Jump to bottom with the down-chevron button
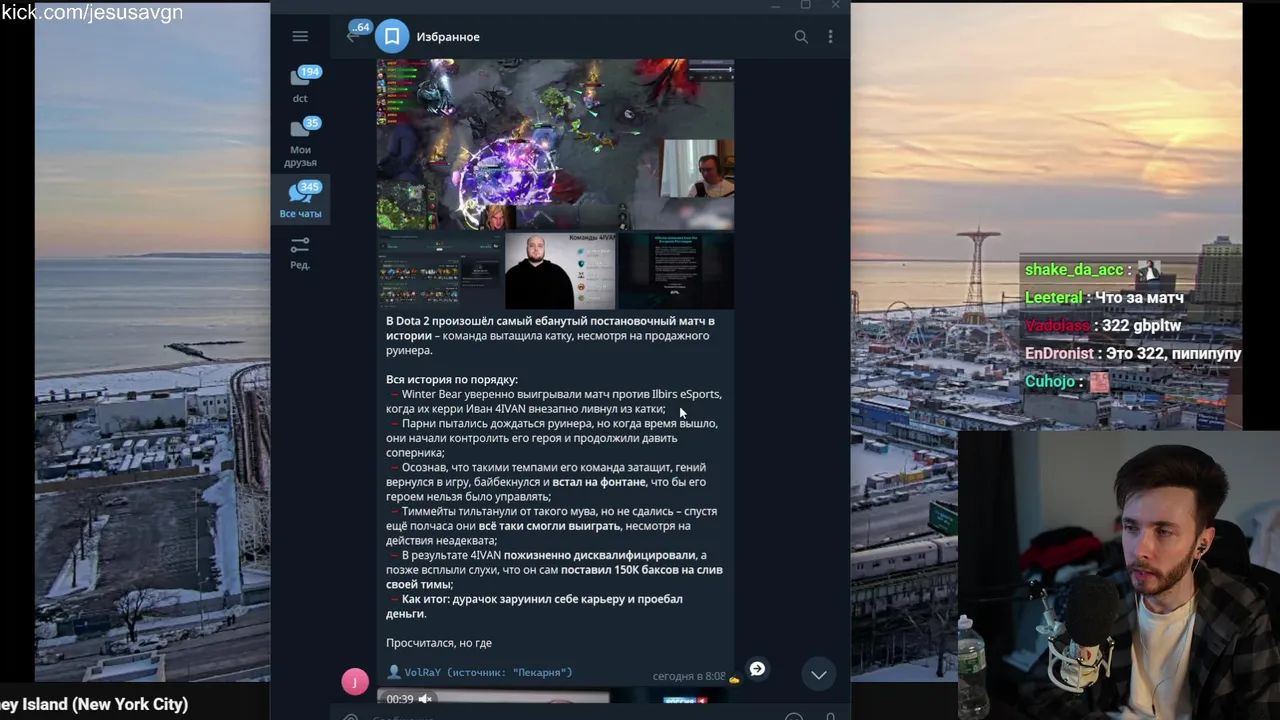 click(819, 675)
